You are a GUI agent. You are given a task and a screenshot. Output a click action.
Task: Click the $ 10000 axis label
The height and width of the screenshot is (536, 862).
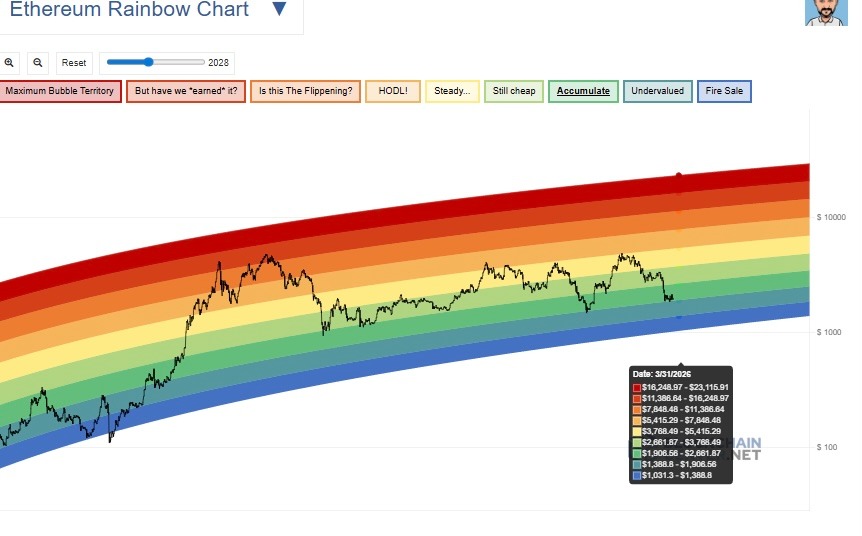pos(832,217)
